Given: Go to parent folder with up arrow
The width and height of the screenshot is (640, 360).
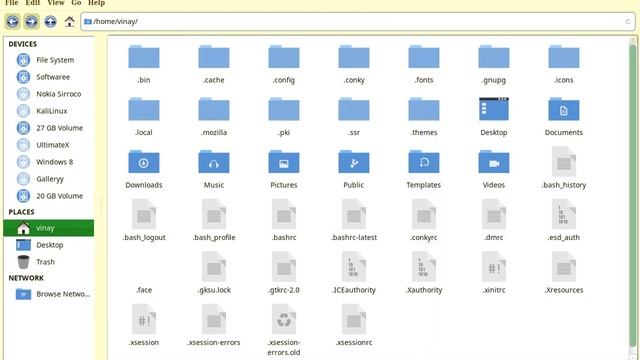Looking at the screenshot, I should pyautogui.click(x=50, y=21).
